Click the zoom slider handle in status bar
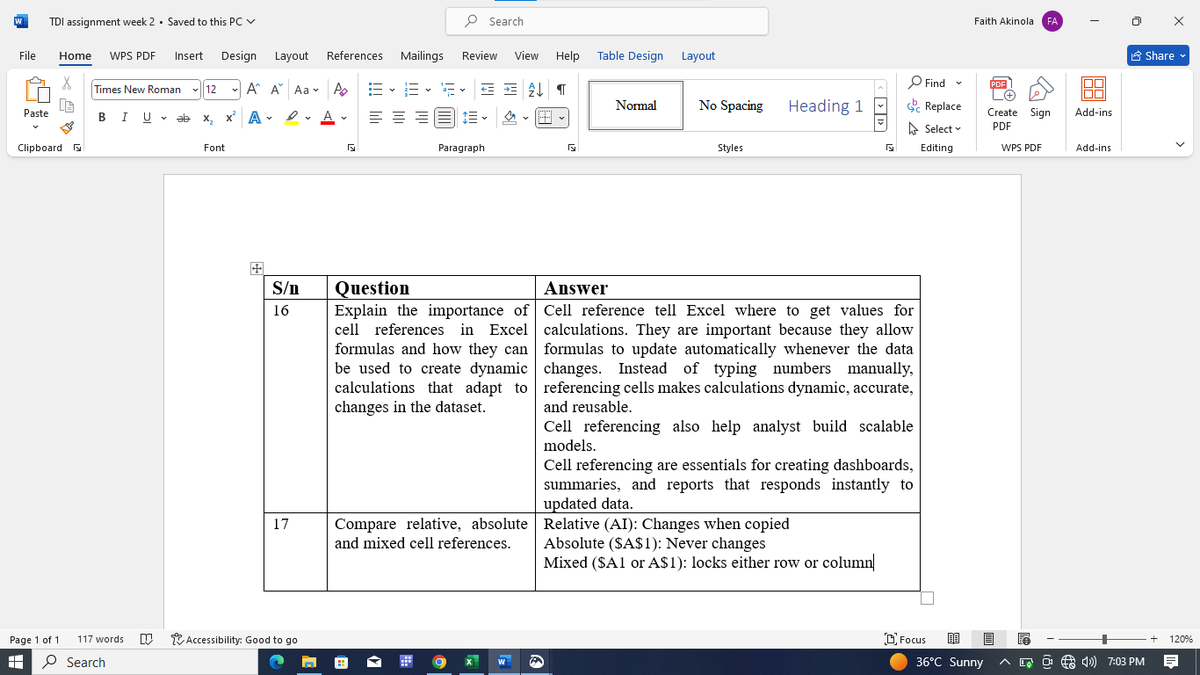 click(1104, 639)
